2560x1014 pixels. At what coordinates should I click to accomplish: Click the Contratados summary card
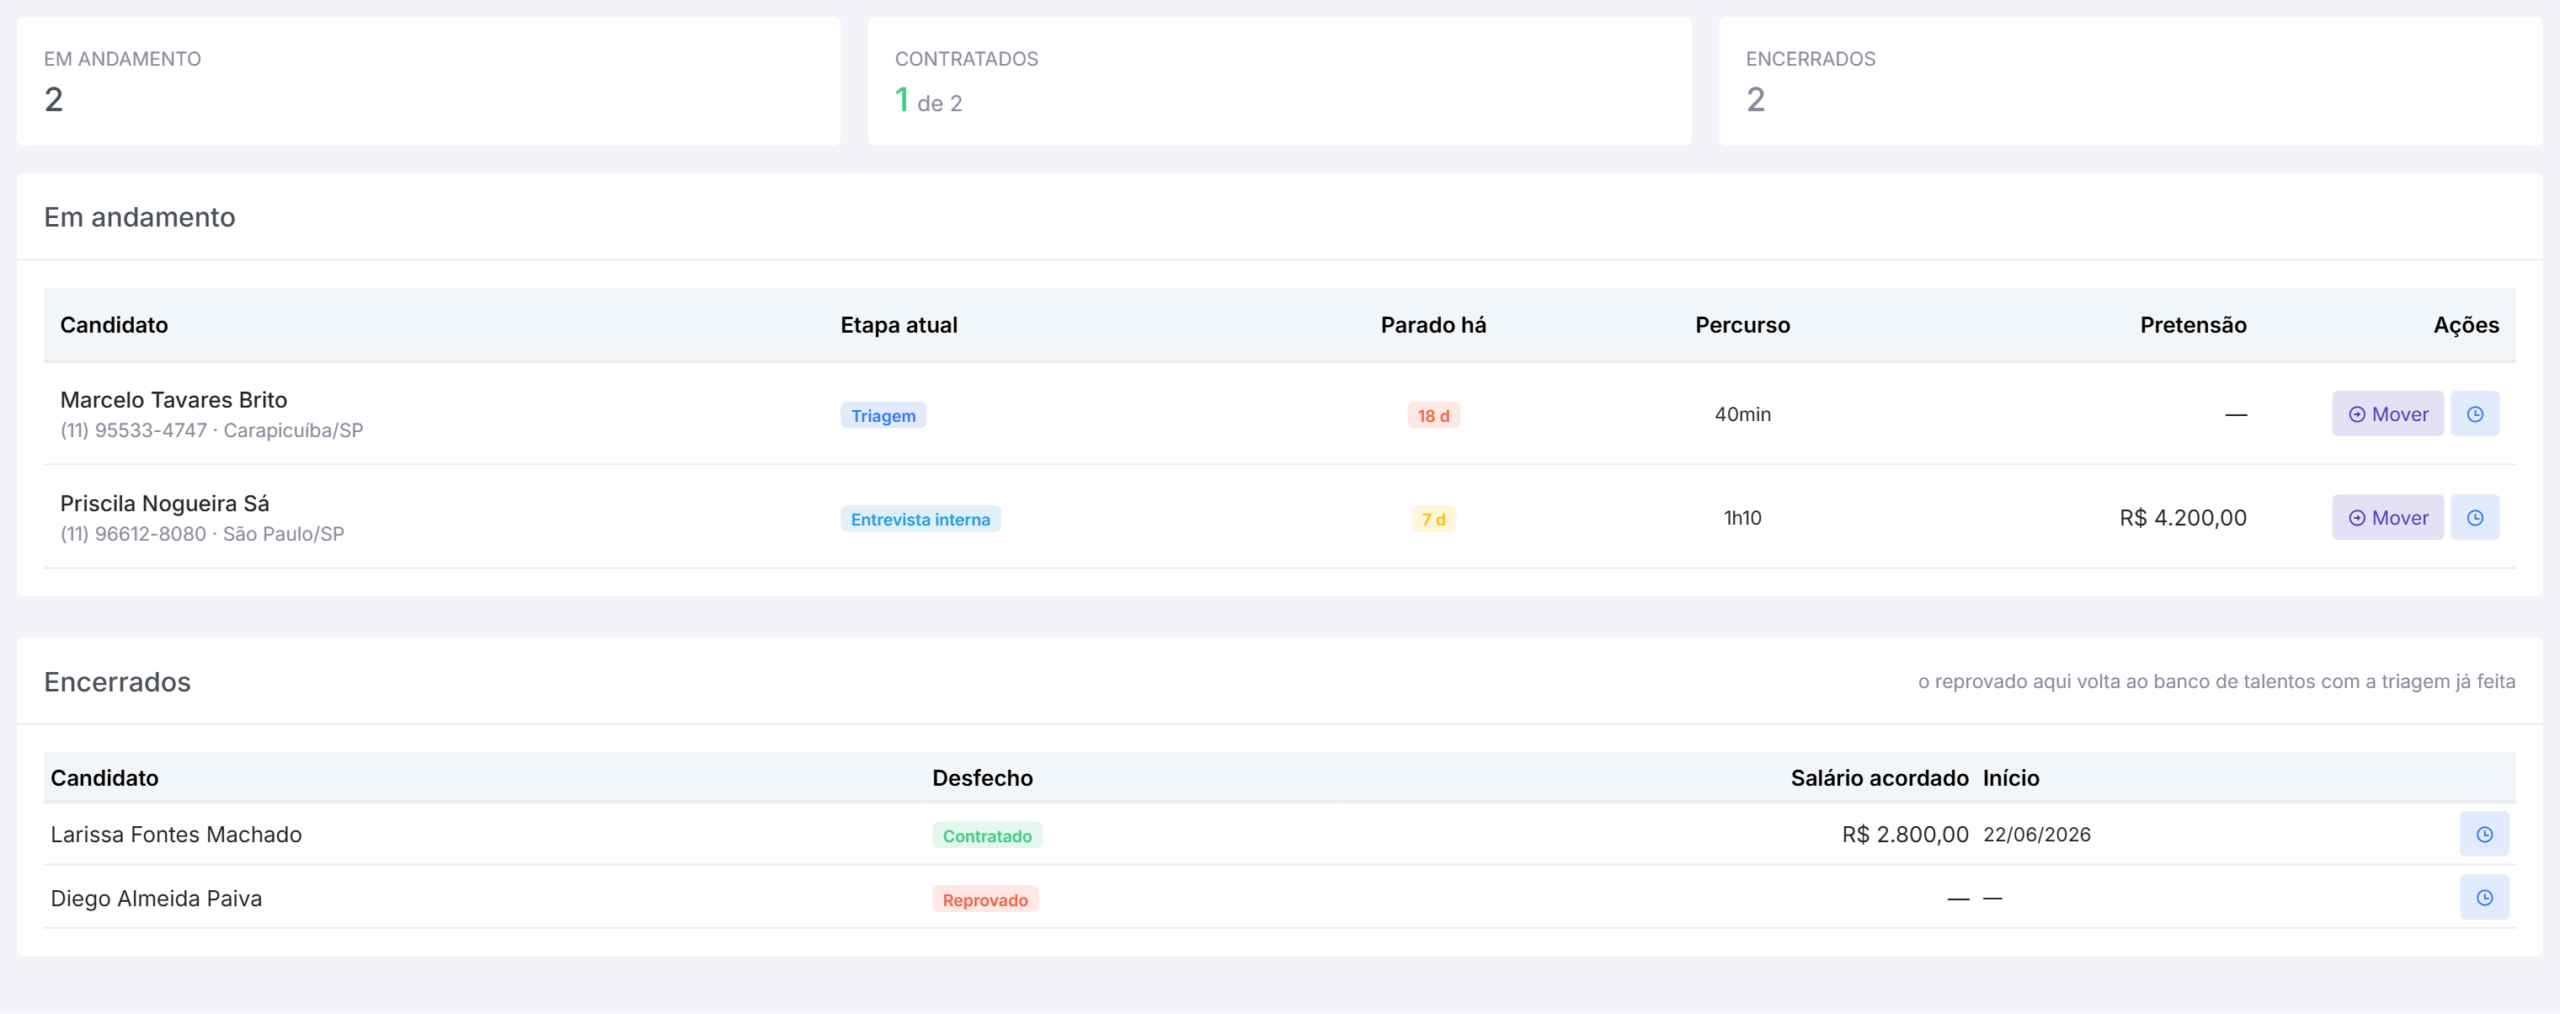click(x=1279, y=81)
